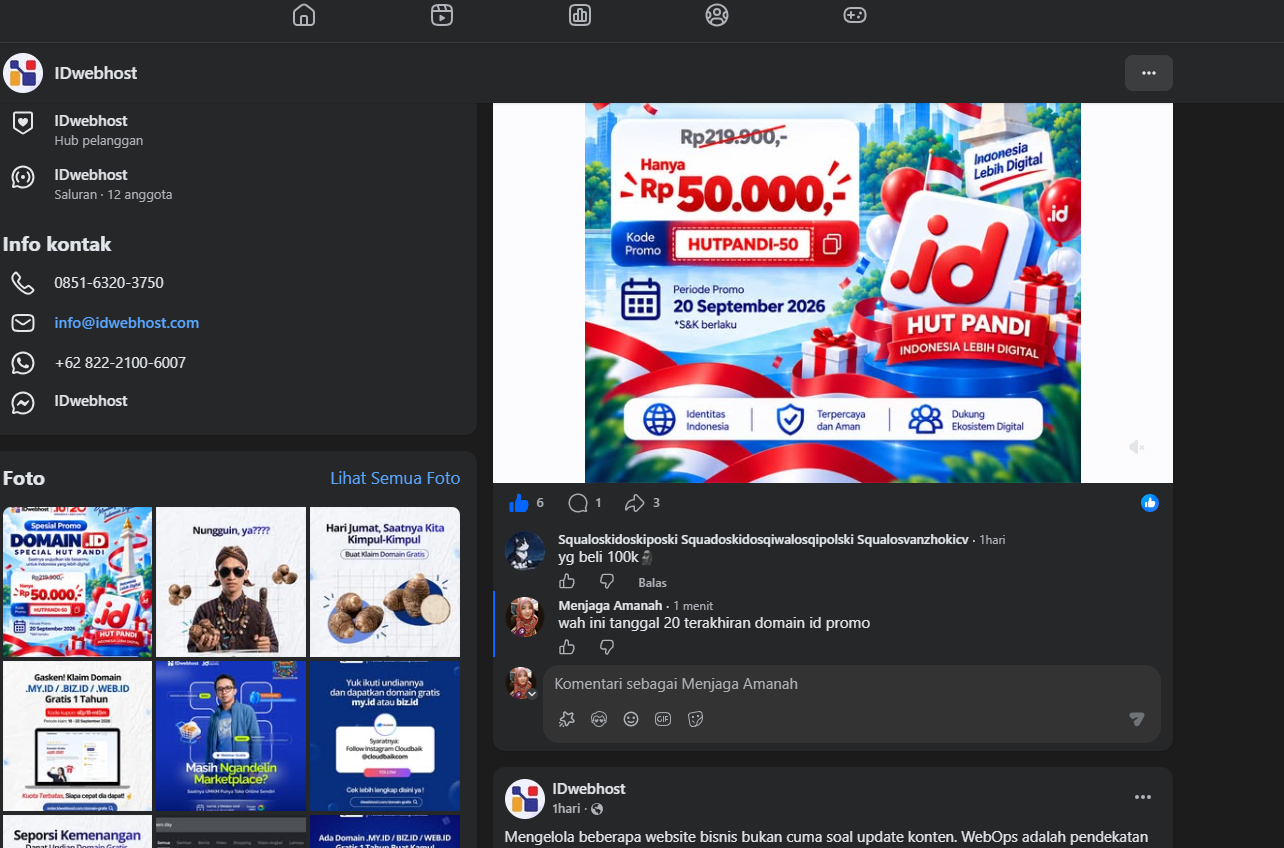Reply with Balas on first comment
The image size is (1284, 848).
tap(652, 583)
